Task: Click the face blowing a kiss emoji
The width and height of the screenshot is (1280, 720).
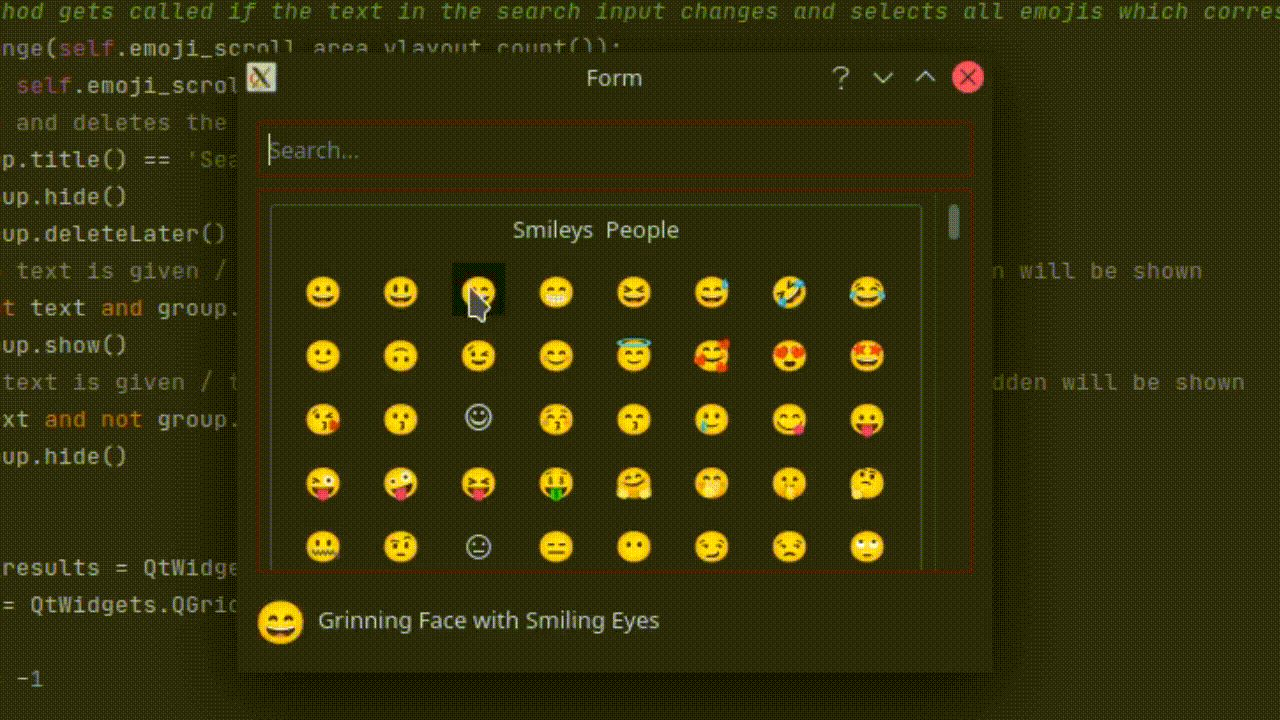Action: coord(322,420)
